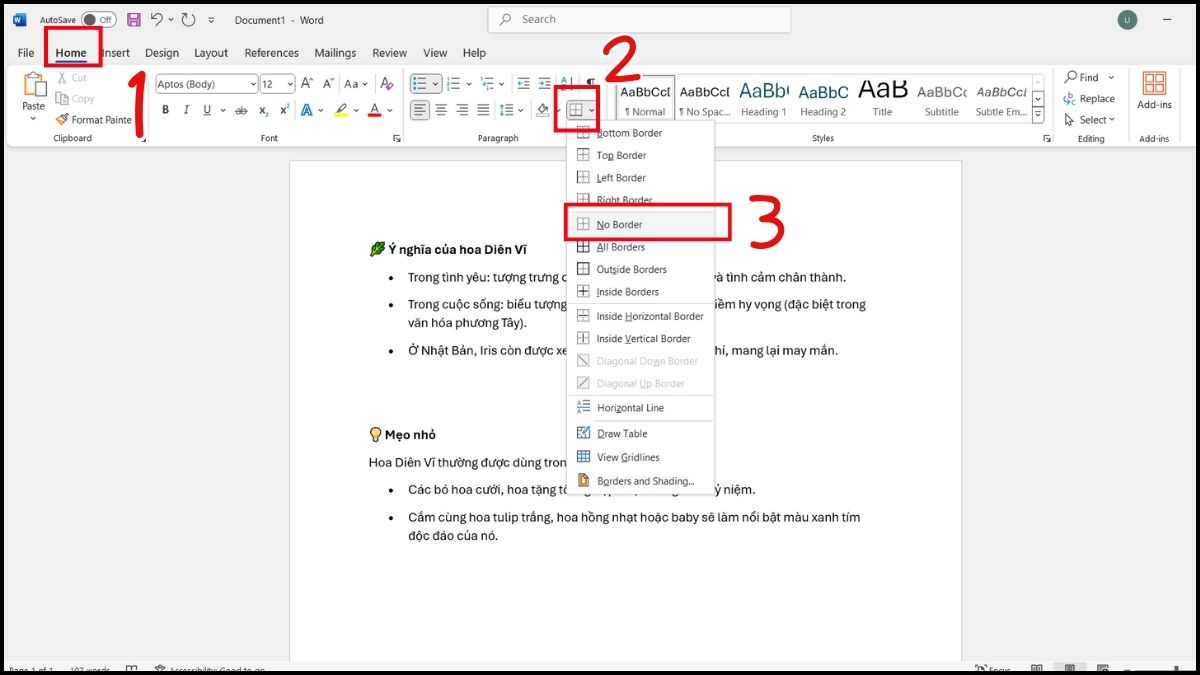Open the font name dropdown Aptos (Body)

point(206,85)
